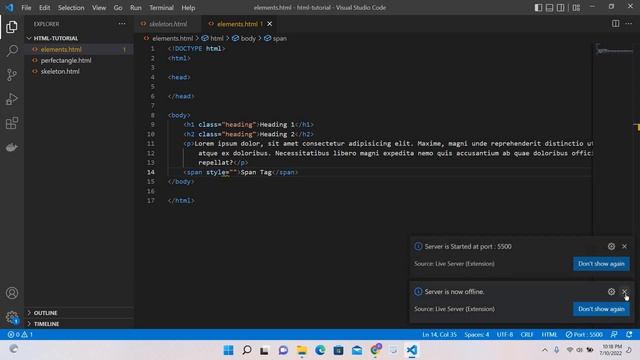Open the Customize Layout icon

576,7
